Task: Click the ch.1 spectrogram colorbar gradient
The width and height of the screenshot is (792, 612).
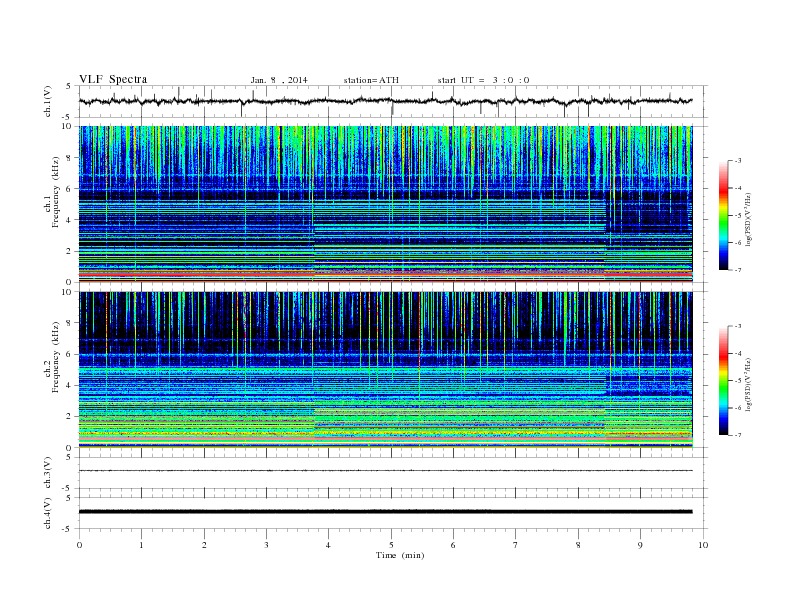Action: pyautogui.click(x=724, y=215)
